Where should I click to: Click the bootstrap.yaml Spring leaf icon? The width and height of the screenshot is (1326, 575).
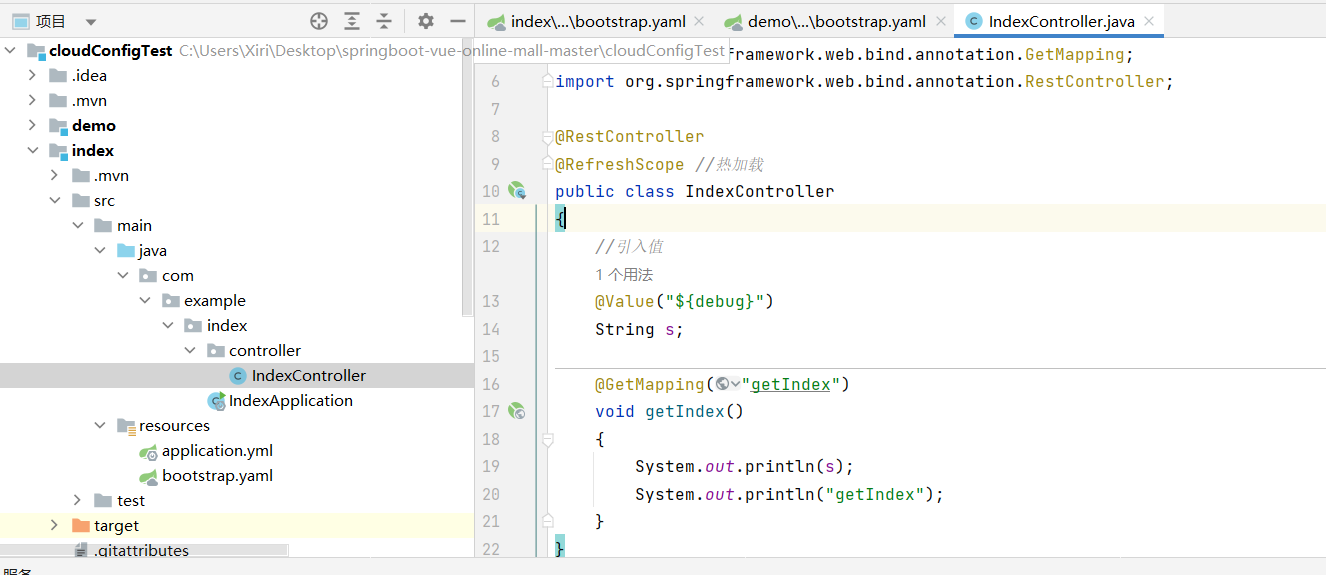coord(148,476)
